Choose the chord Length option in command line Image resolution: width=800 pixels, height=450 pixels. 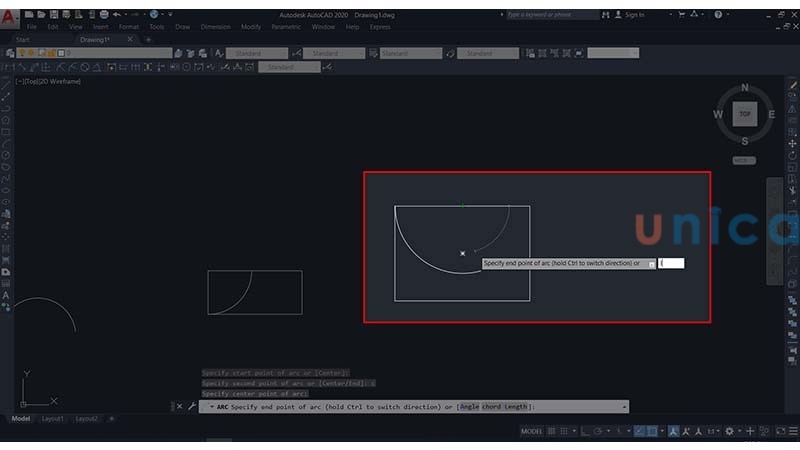(x=504, y=407)
